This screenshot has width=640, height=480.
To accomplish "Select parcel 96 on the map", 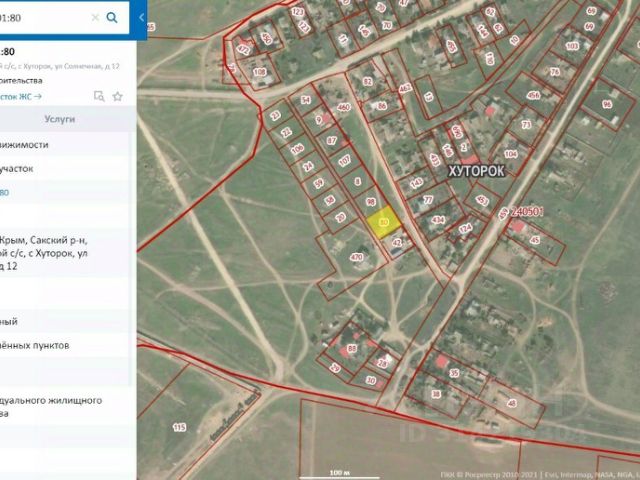I will click(607, 104).
